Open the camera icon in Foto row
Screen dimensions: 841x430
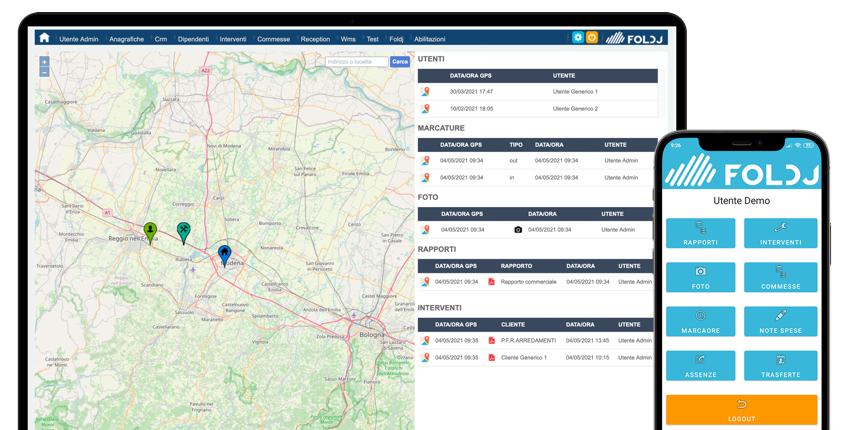tap(518, 230)
